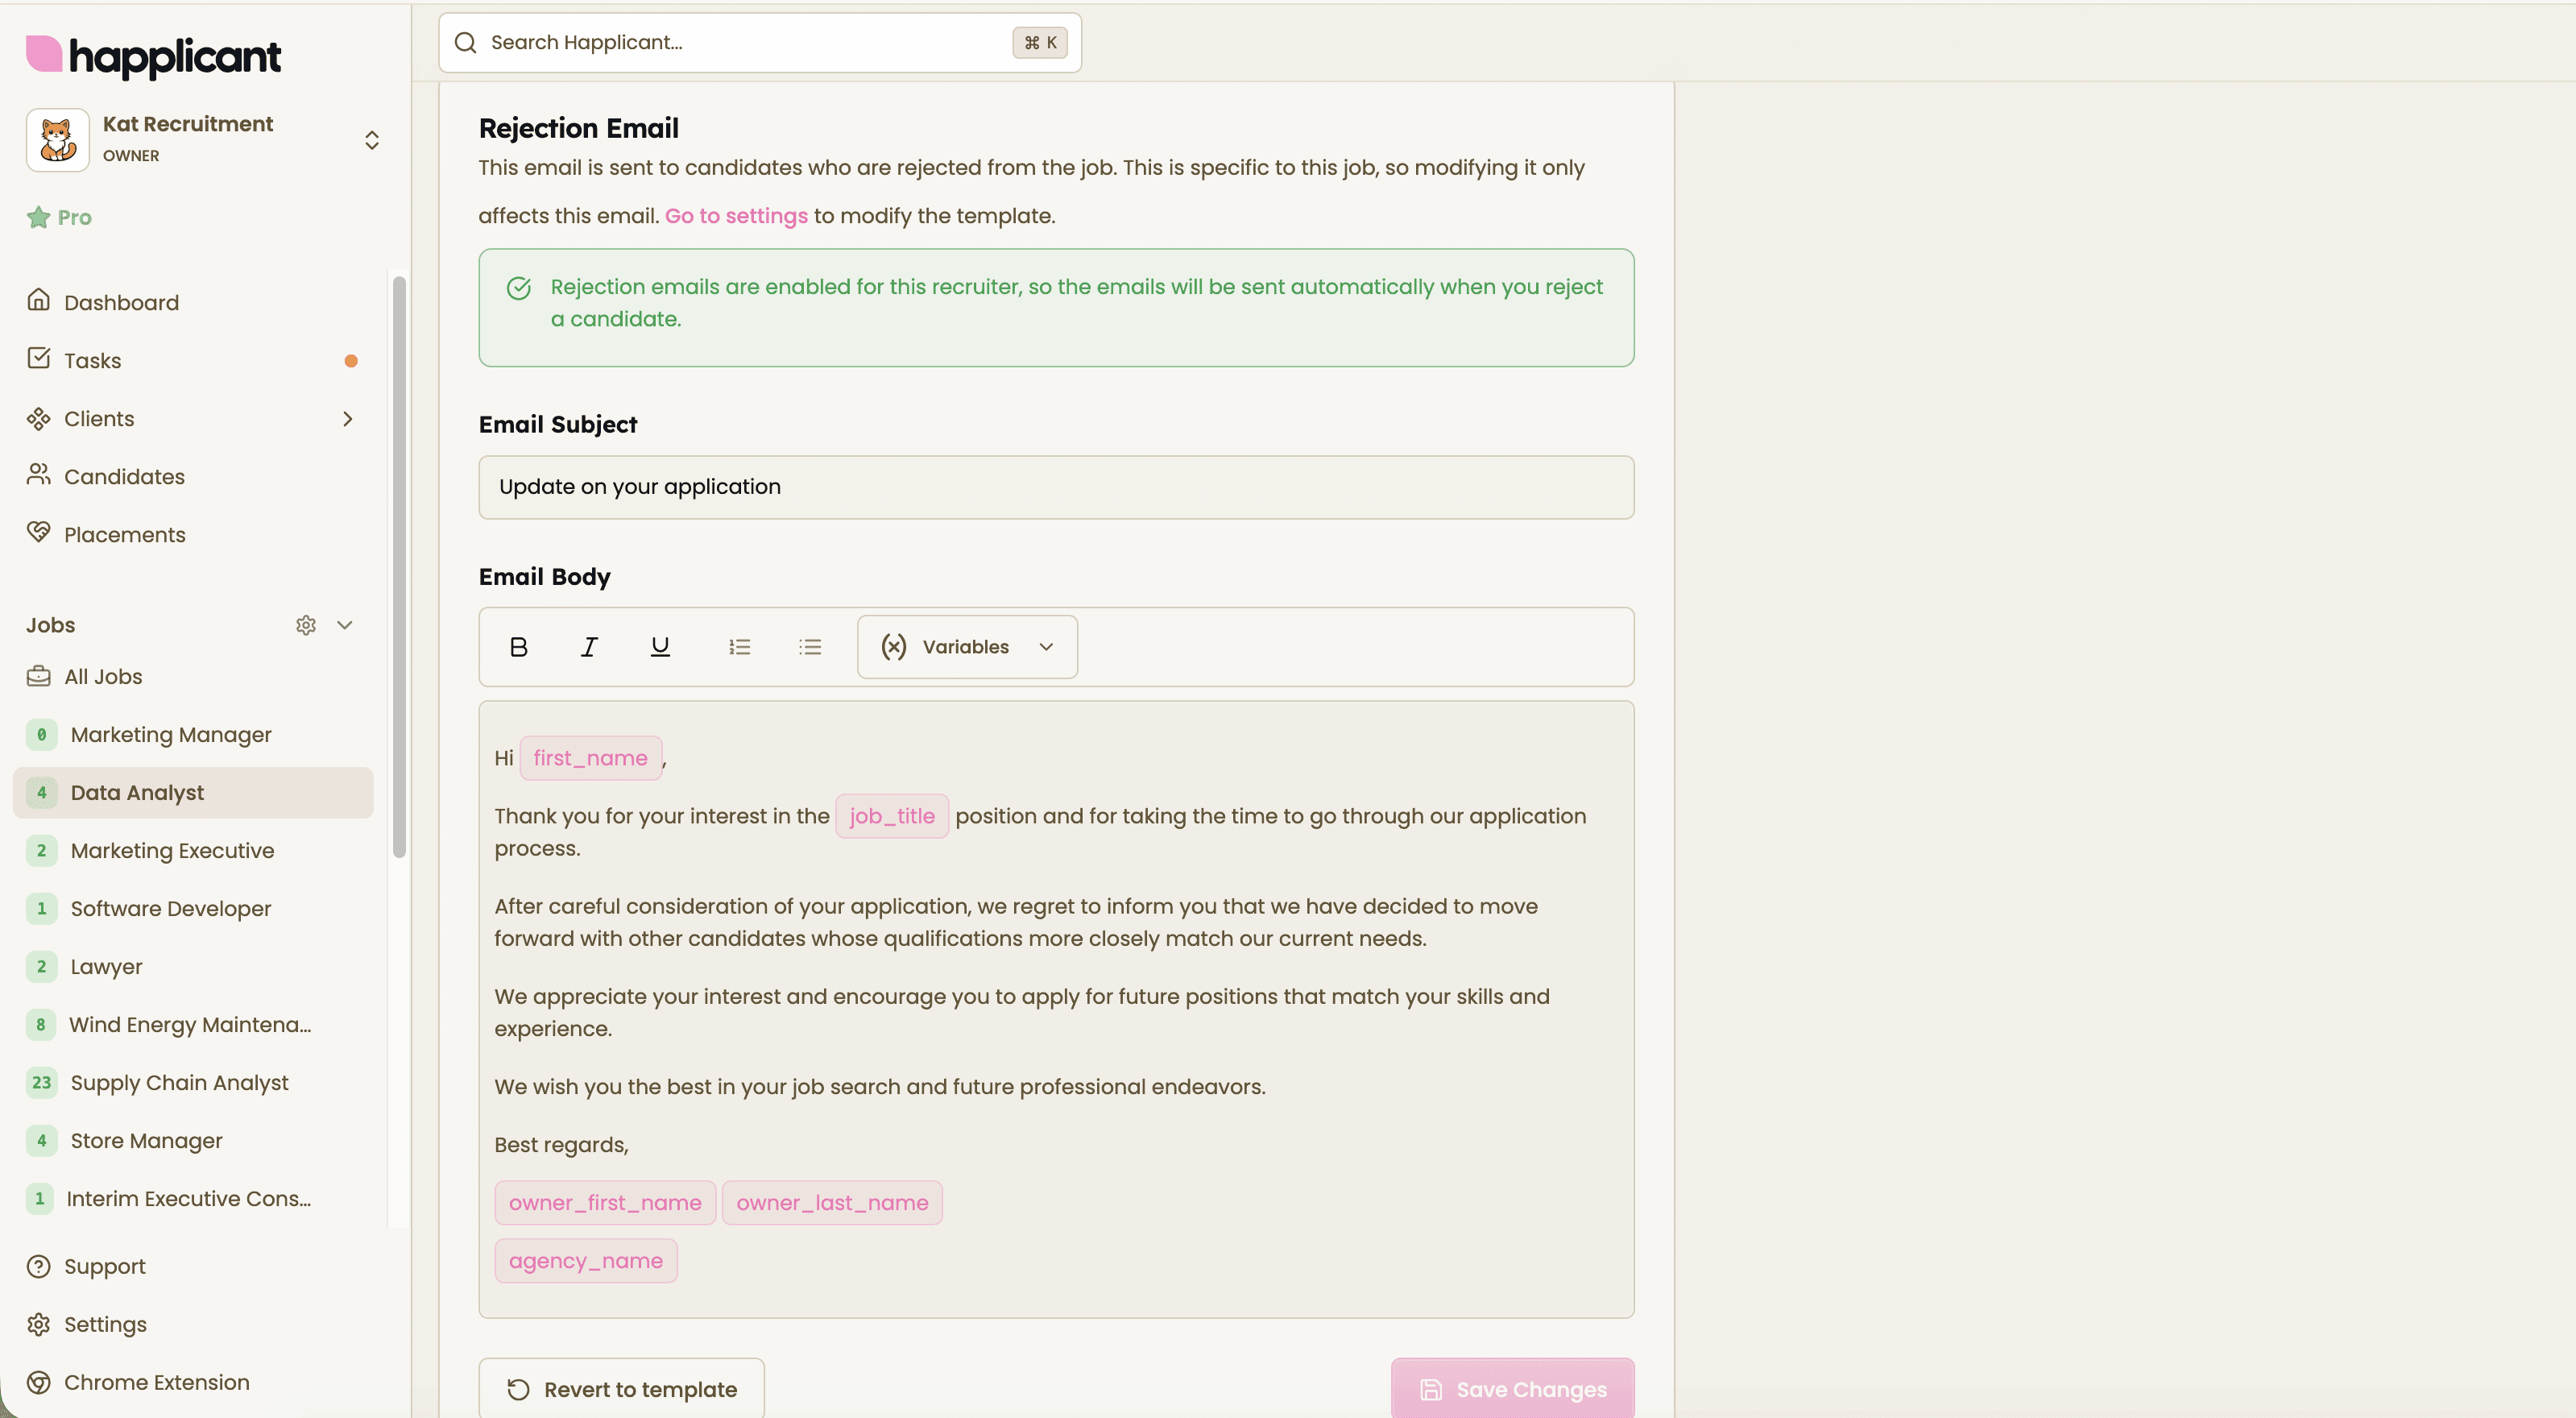Insert a numbered list in email body

click(739, 647)
